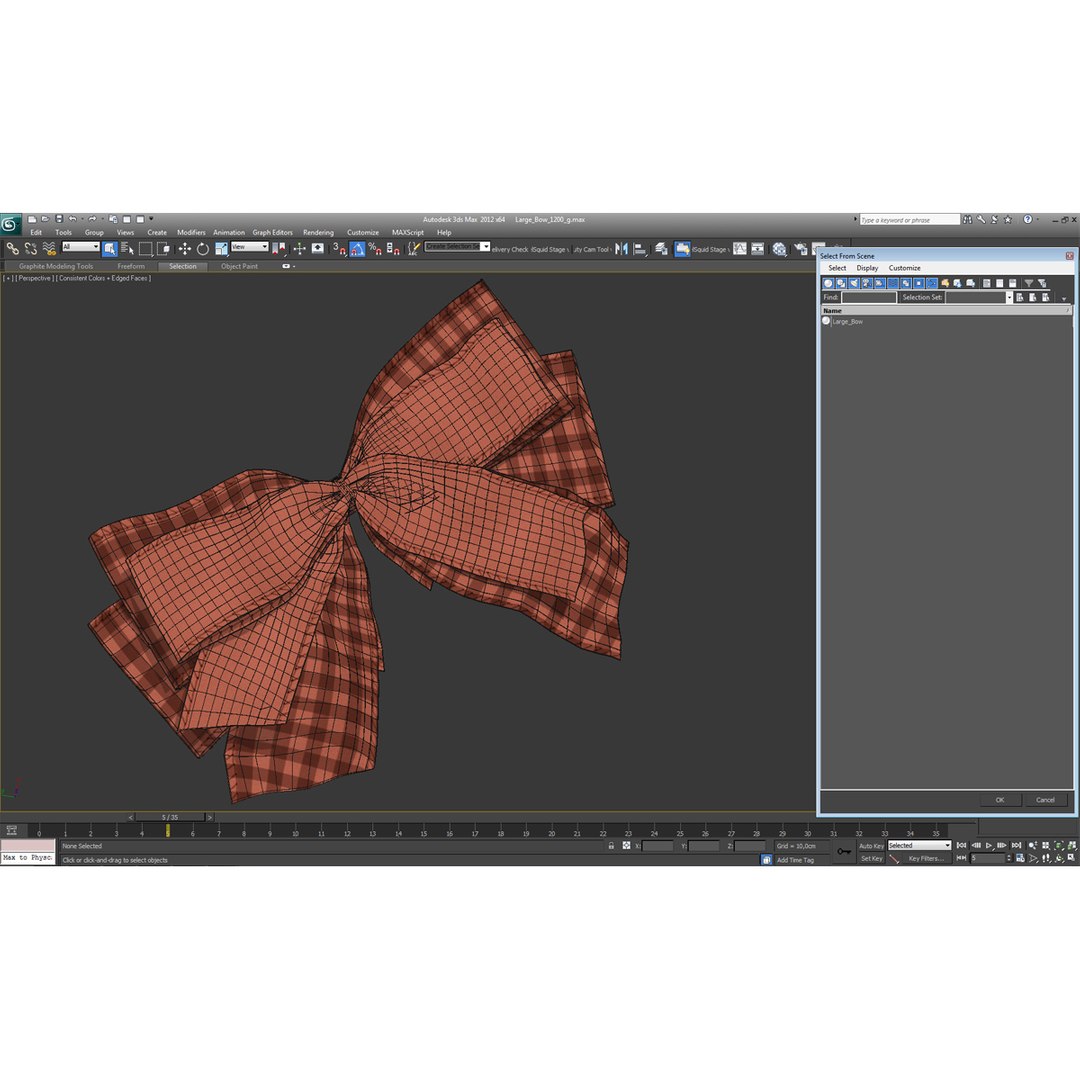Viewport: 1080px width, 1080px height.
Task: Toggle Angle Snap
Action: pyautogui.click(x=357, y=249)
